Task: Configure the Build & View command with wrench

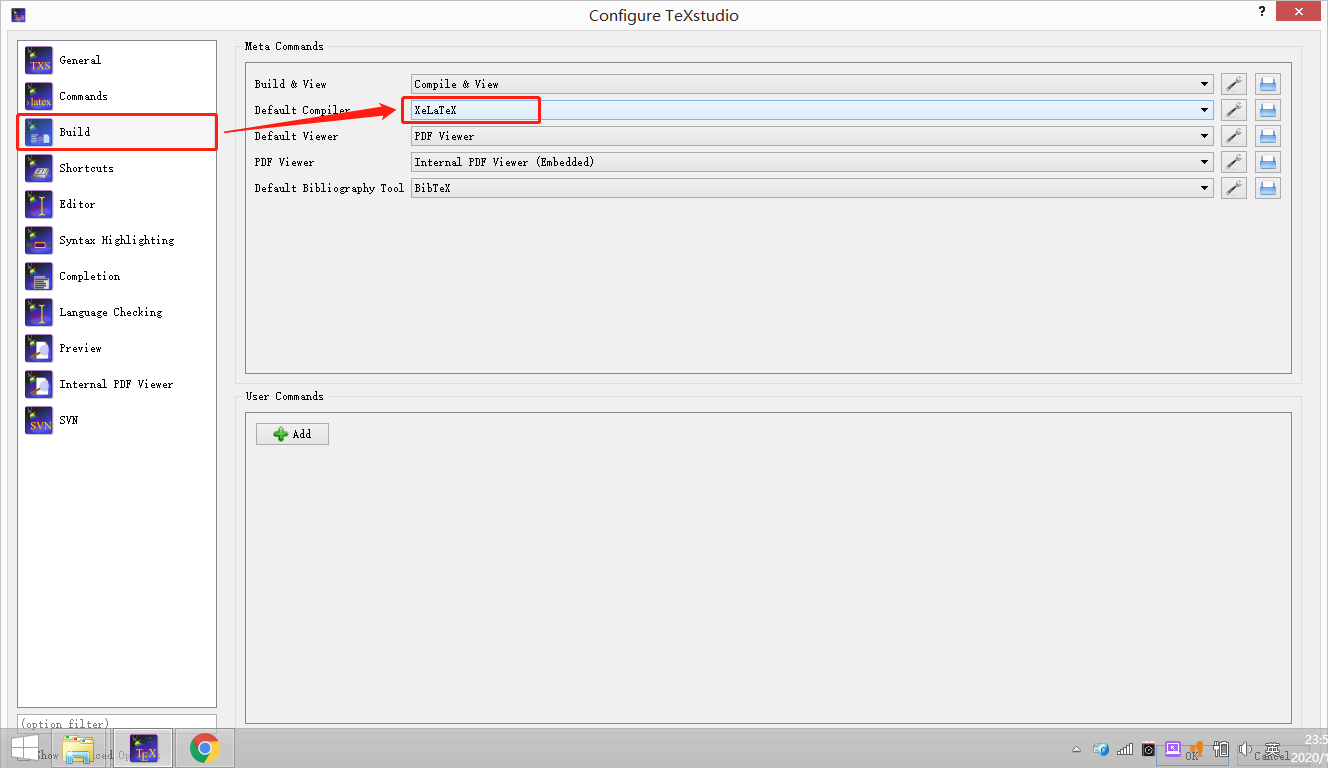Action: pyautogui.click(x=1234, y=84)
